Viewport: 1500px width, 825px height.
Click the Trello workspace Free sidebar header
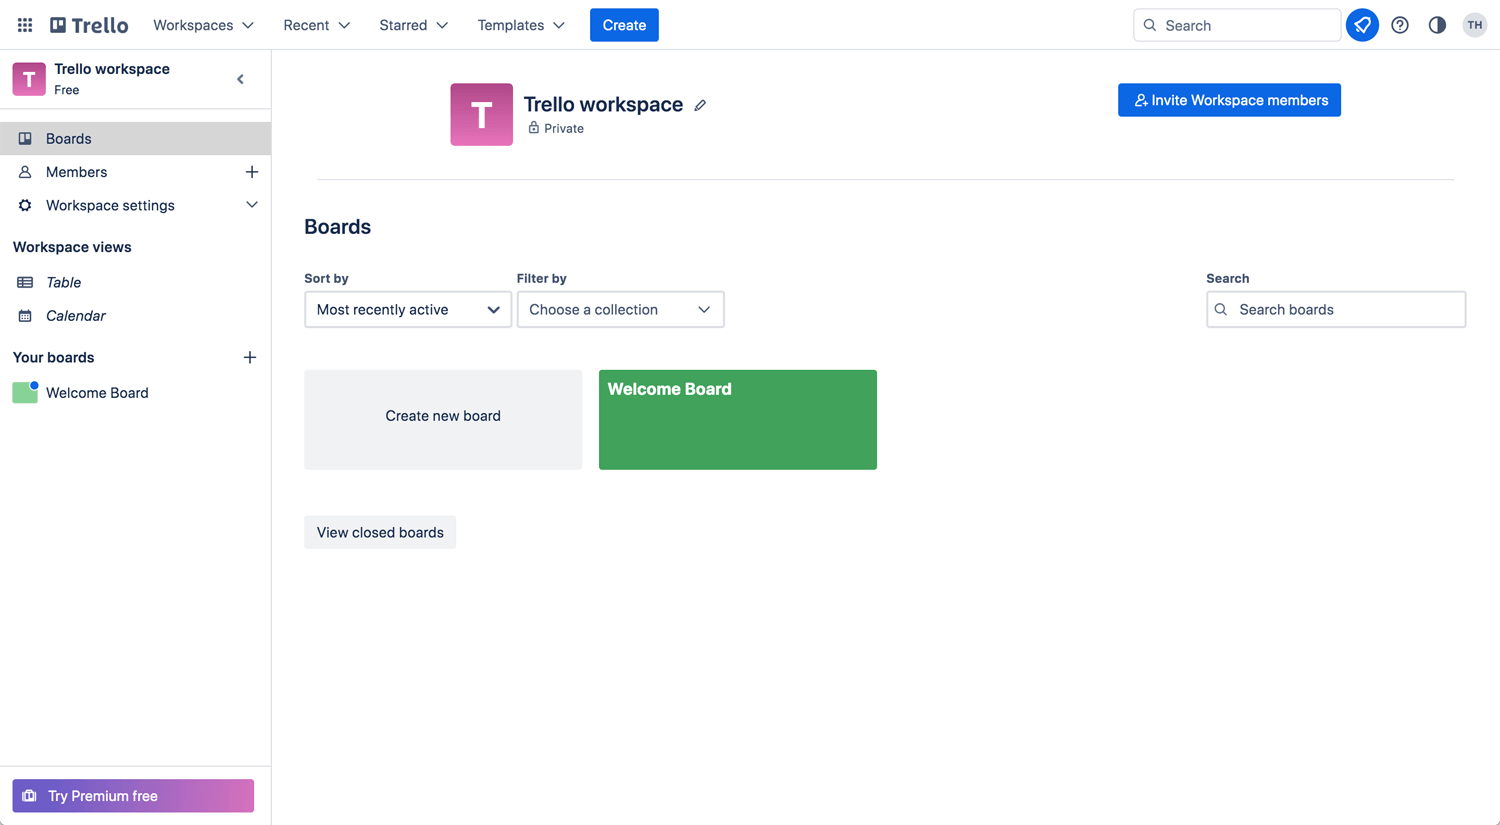tap(112, 79)
